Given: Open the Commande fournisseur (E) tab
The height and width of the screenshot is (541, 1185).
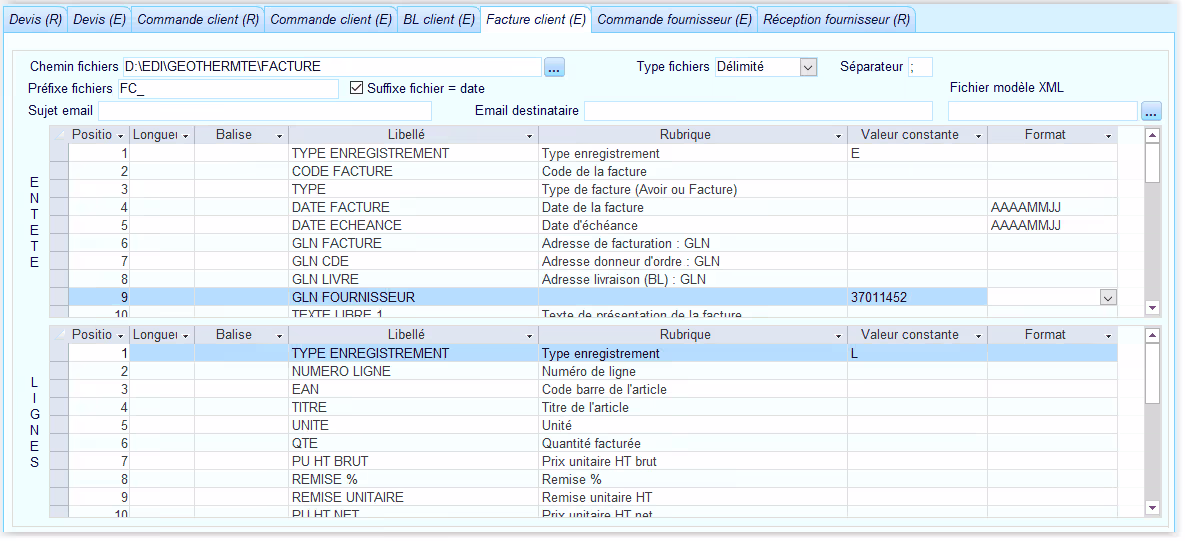Looking at the screenshot, I should 674,20.
